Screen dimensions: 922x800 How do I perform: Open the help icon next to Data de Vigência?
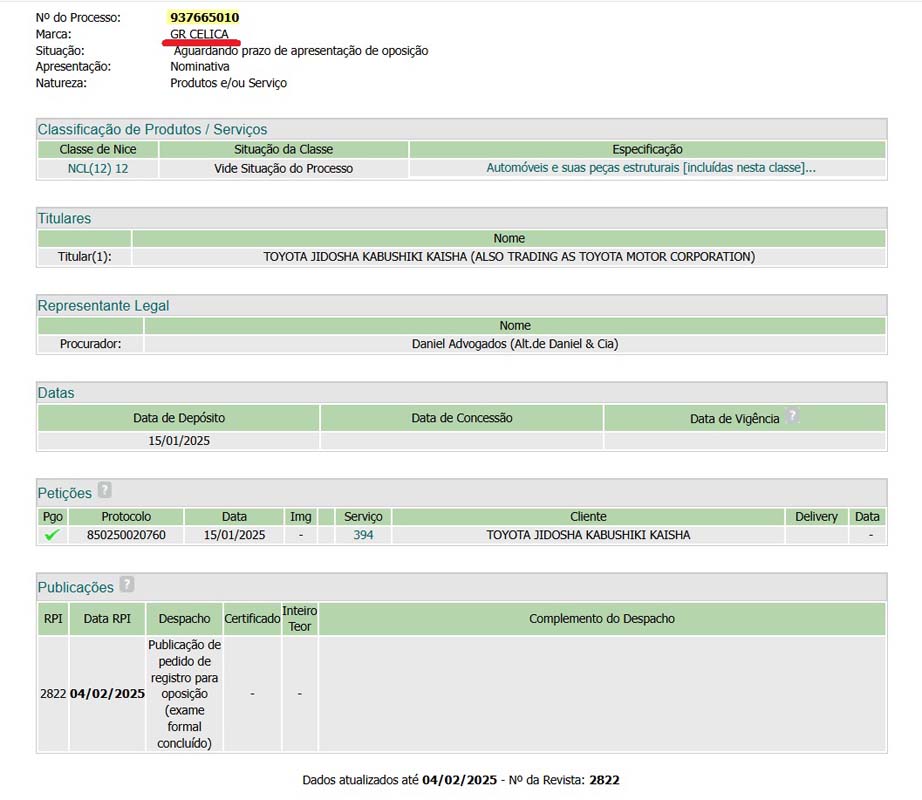[x=792, y=417]
